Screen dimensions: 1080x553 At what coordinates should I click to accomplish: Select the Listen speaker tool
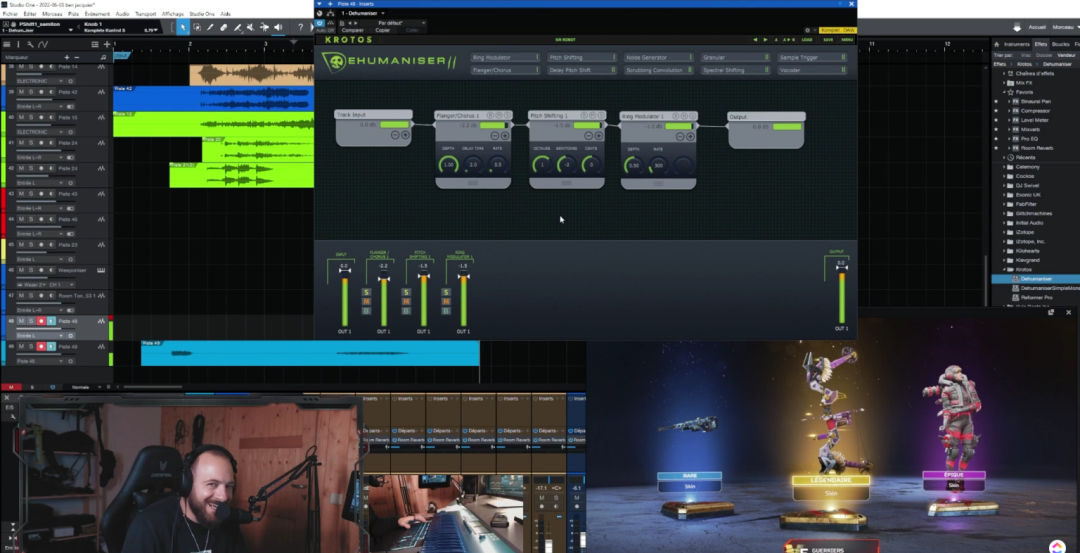(278, 27)
